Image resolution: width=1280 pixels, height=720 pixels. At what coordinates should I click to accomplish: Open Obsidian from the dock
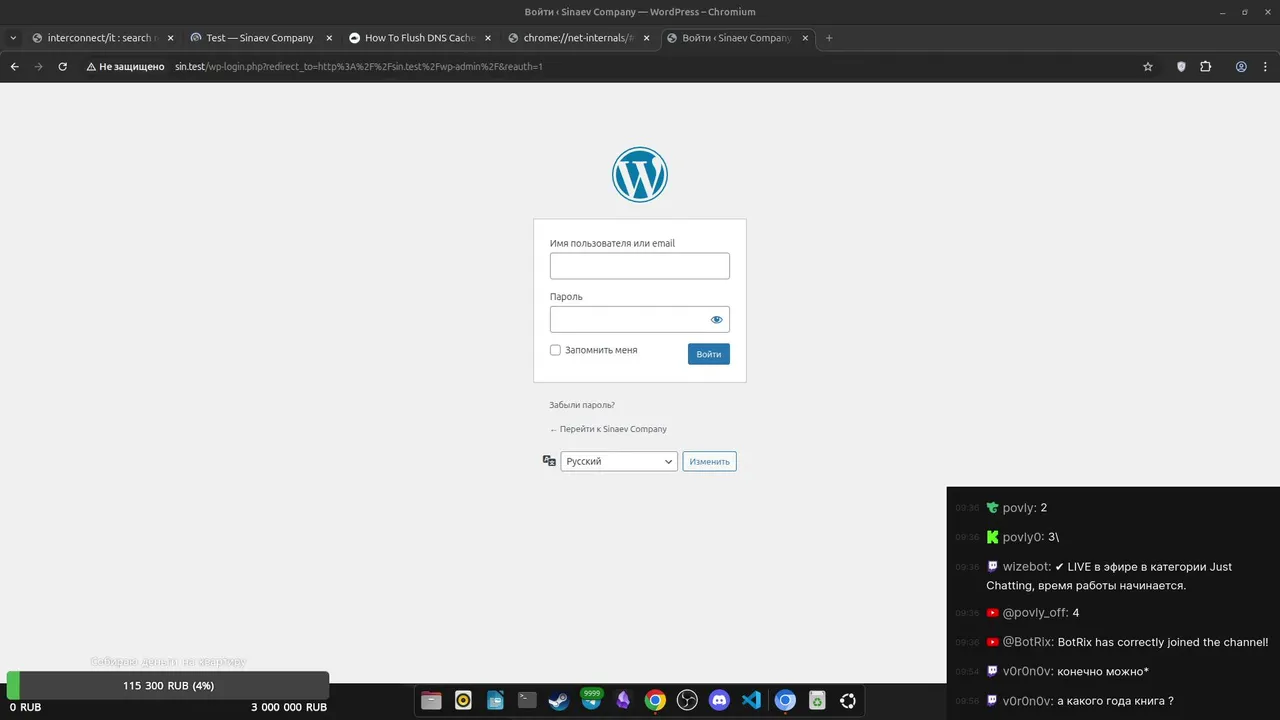[x=623, y=701]
